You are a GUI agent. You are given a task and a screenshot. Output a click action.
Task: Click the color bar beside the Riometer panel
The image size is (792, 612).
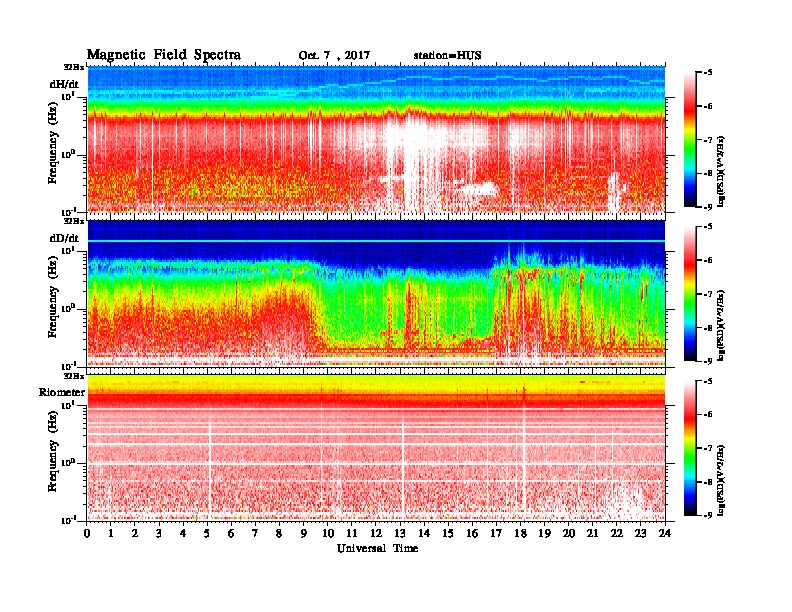click(x=690, y=448)
